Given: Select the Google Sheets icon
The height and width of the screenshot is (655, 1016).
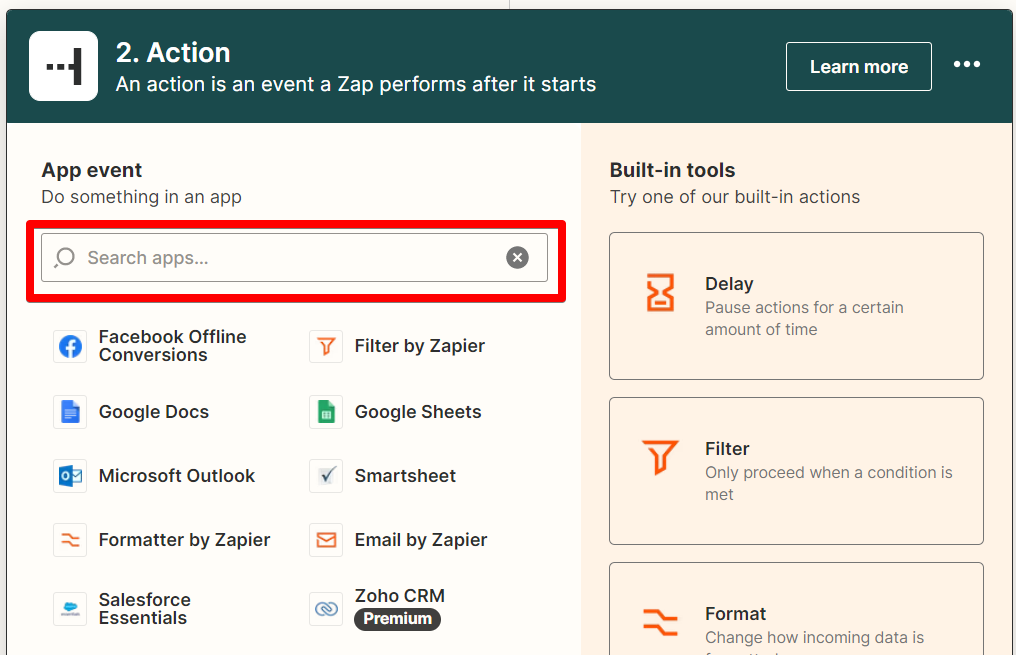Looking at the screenshot, I should point(326,412).
